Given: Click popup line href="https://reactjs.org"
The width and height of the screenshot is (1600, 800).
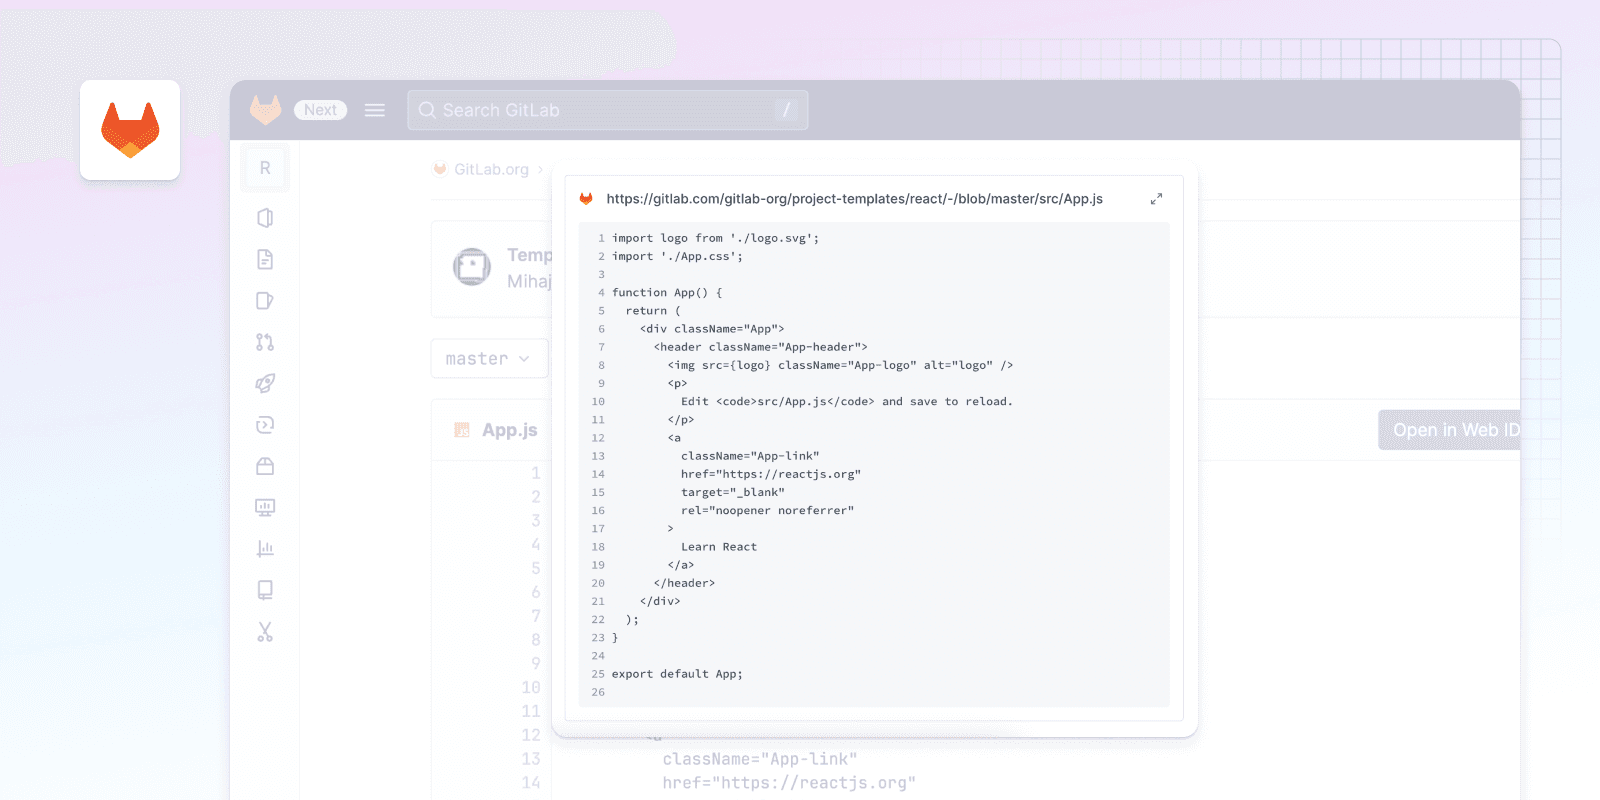Looking at the screenshot, I should (x=771, y=474).
